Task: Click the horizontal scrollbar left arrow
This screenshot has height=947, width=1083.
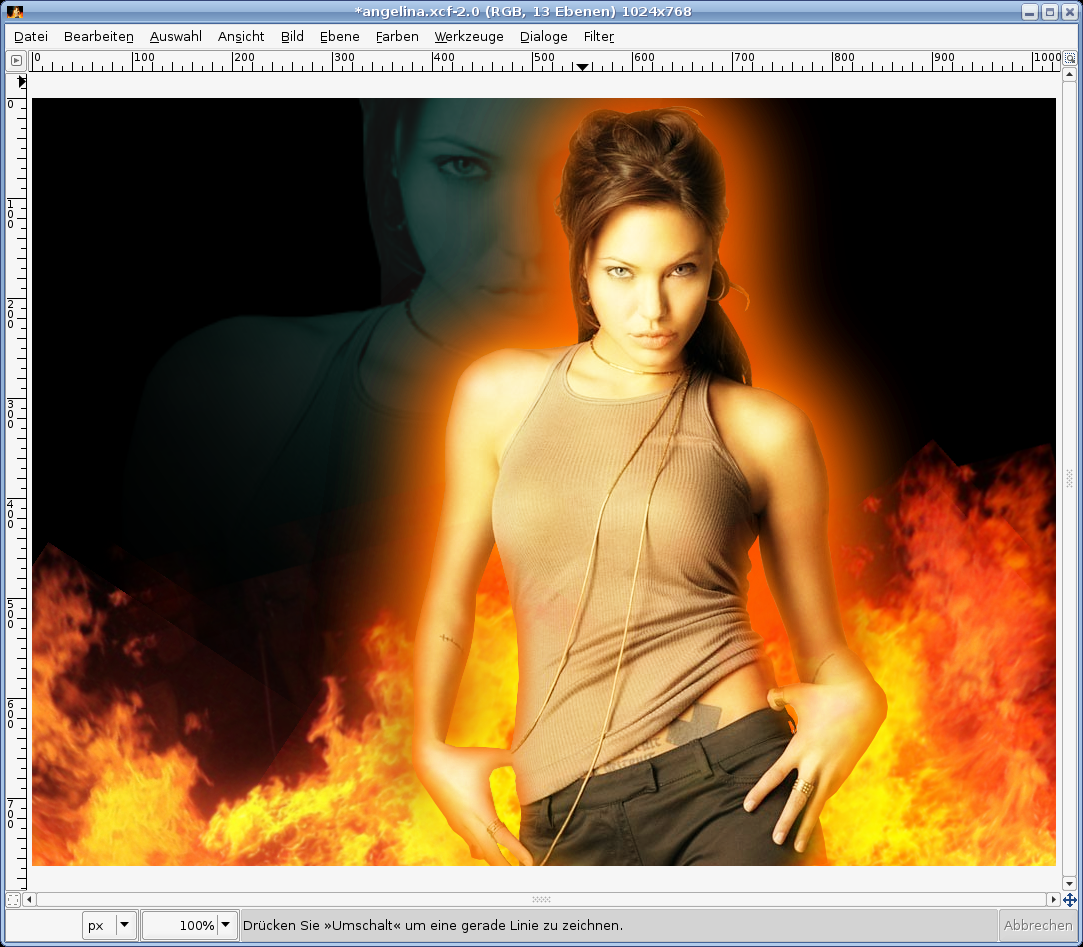Action: 30,900
